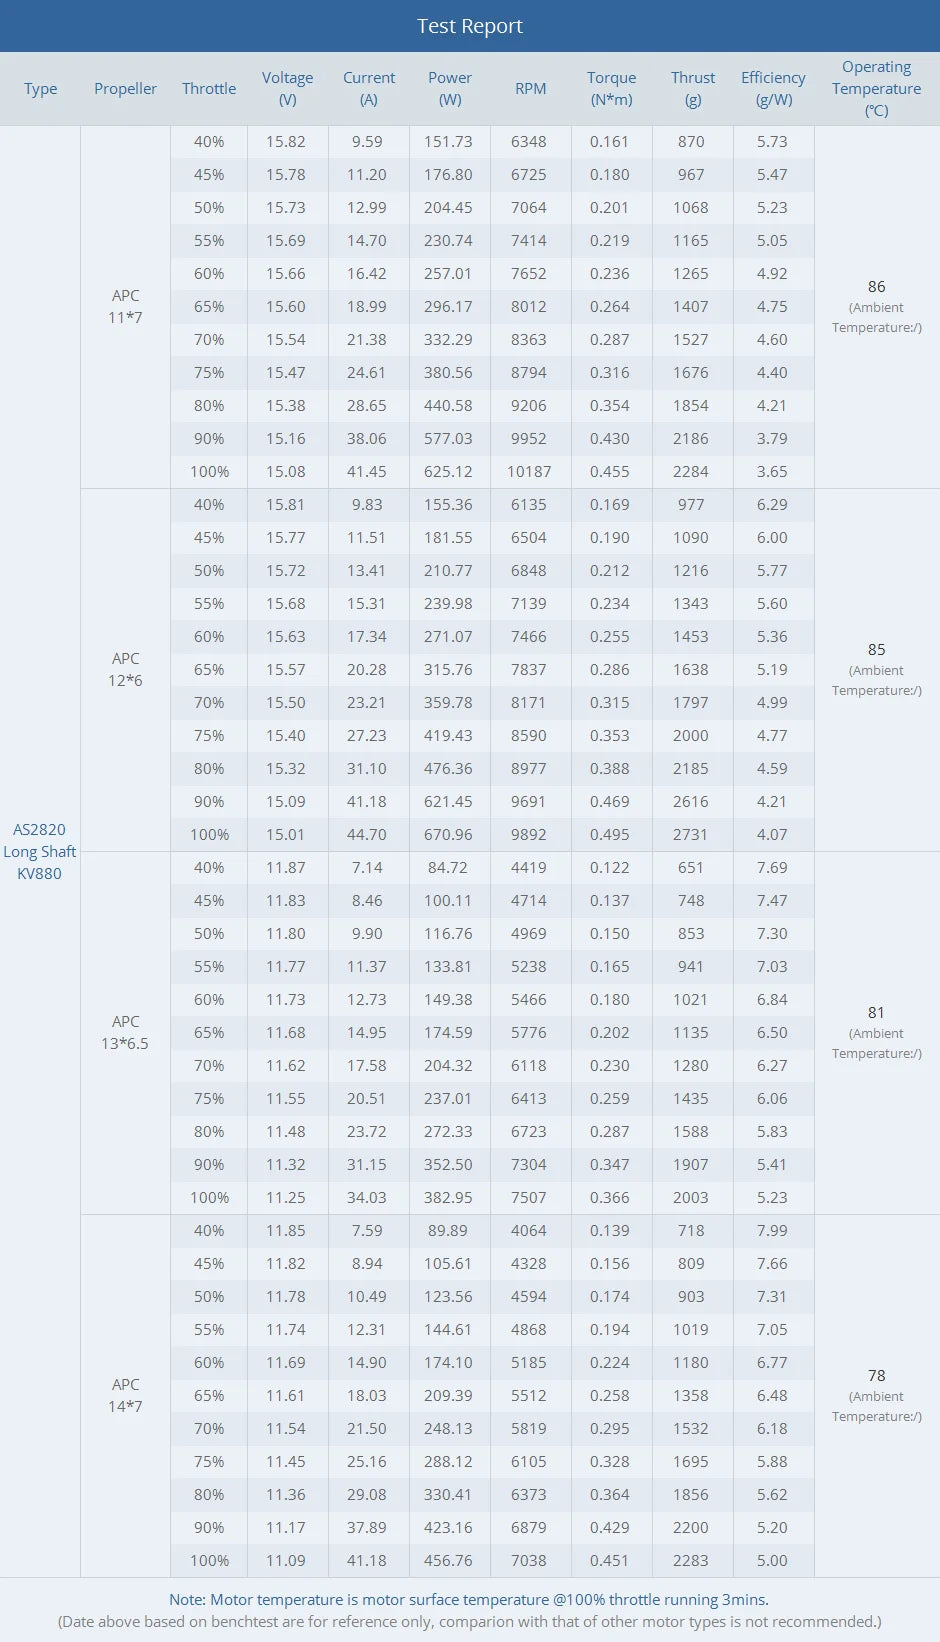Select the Throttle column header
The image size is (940, 1642).
click(209, 89)
